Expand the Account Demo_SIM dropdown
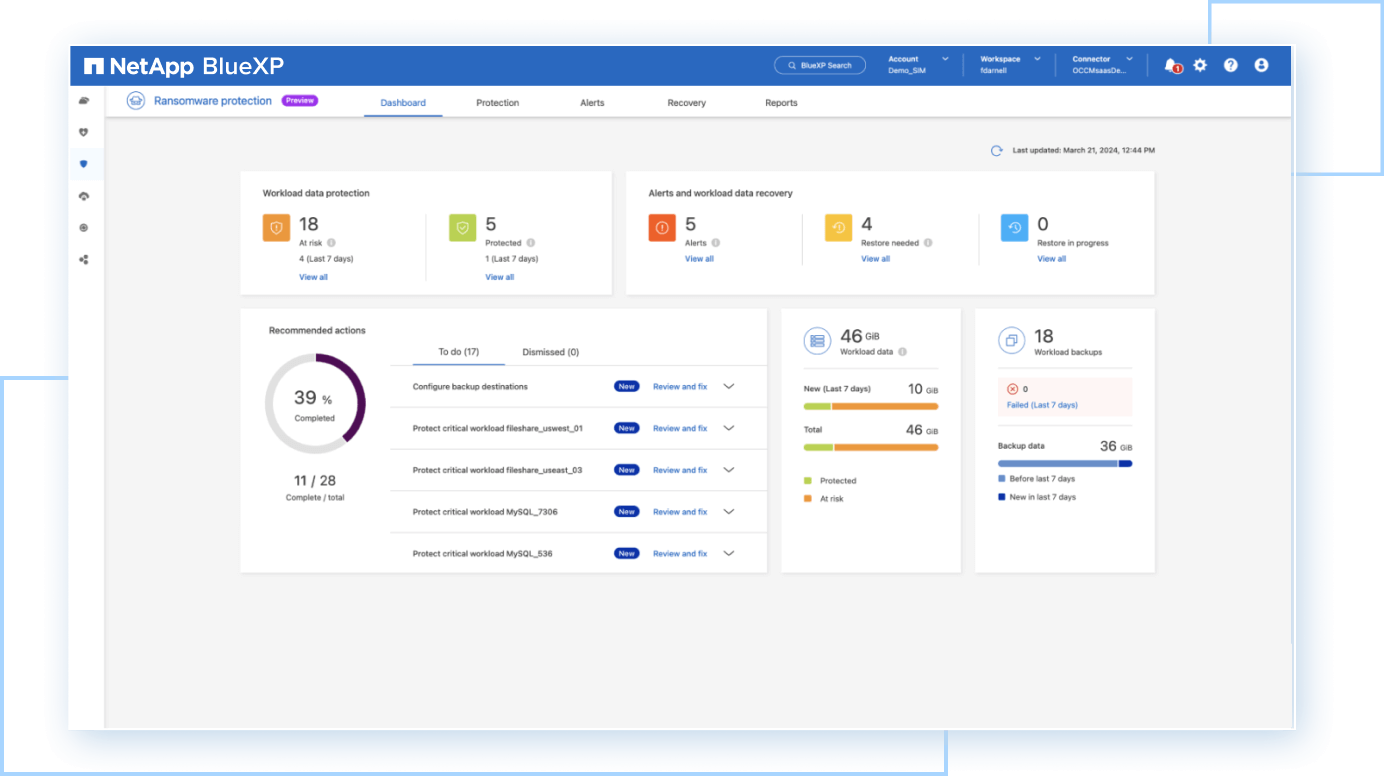 (x=916, y=64)
